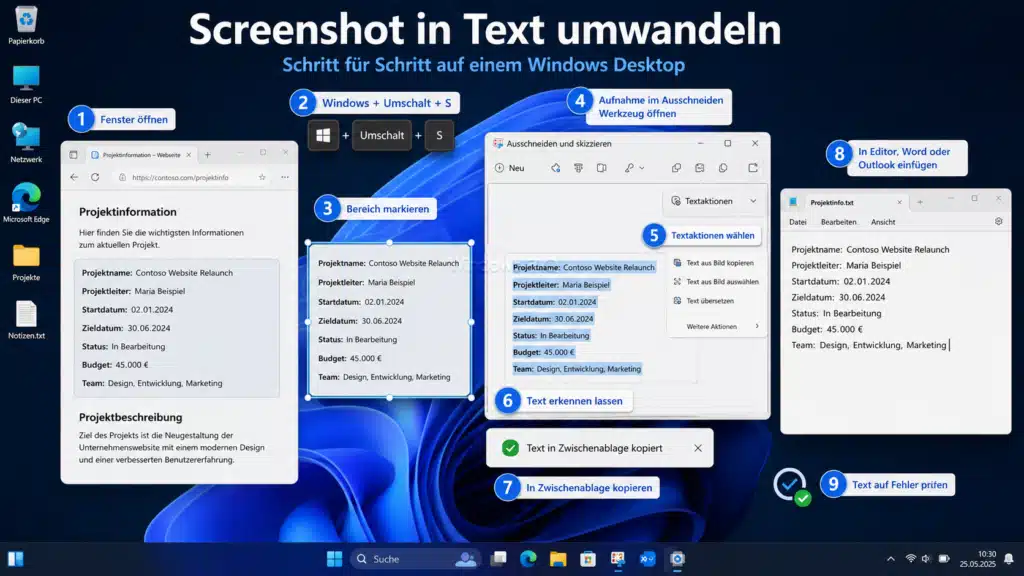Click the ruler icon in snipping toolbar
The image size is (1024, 576).
coord(601,168)
